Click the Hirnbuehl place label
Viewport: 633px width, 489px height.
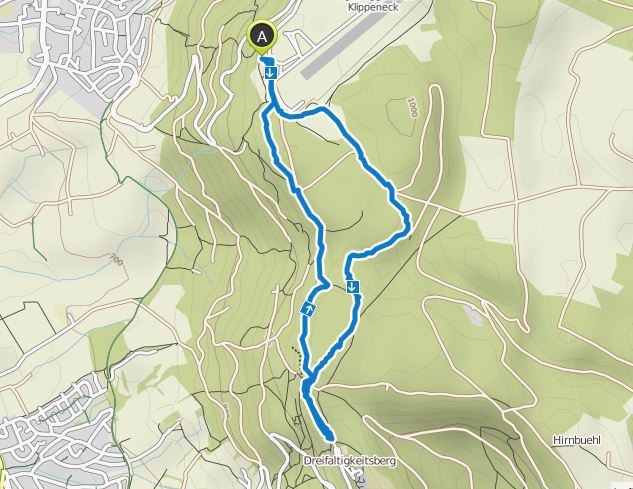coord(577,440)
